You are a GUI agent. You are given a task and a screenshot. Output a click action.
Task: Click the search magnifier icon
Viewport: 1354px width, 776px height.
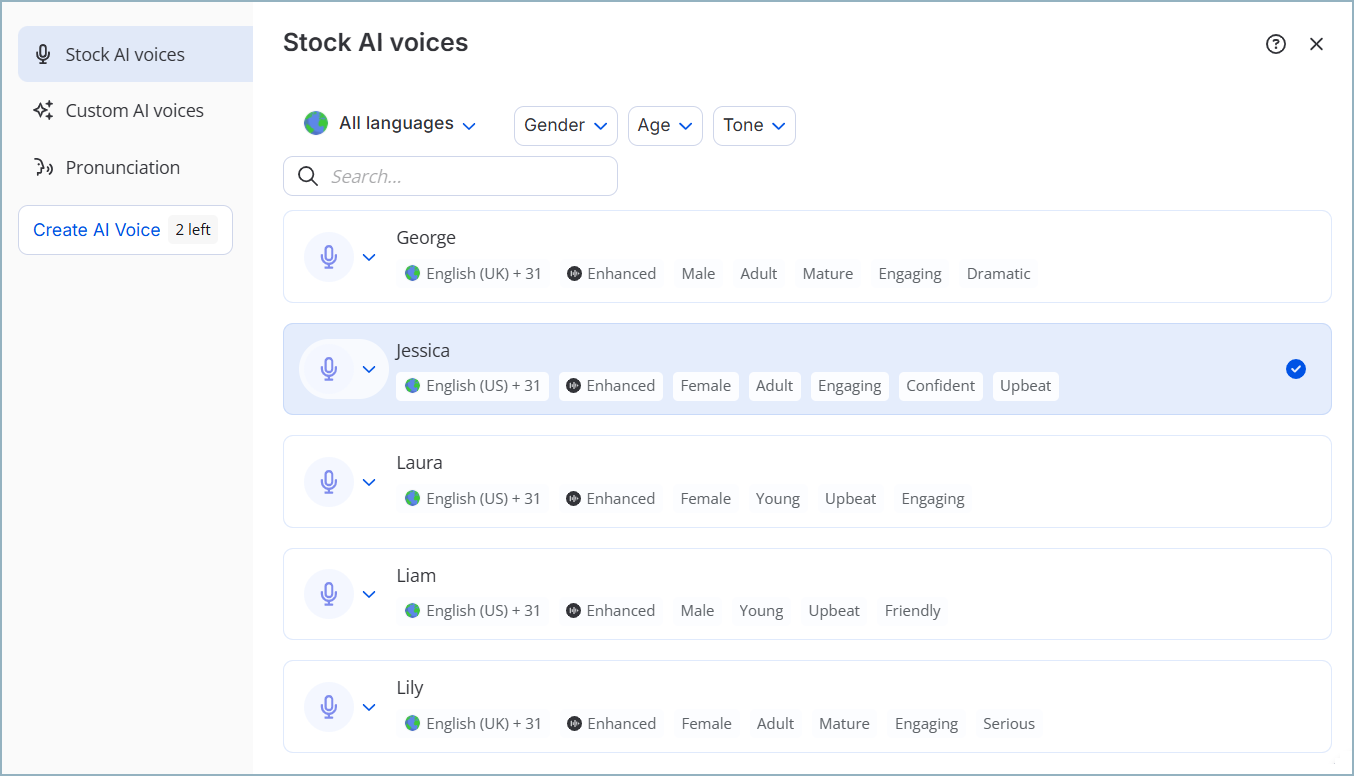(x=307, y=175)
